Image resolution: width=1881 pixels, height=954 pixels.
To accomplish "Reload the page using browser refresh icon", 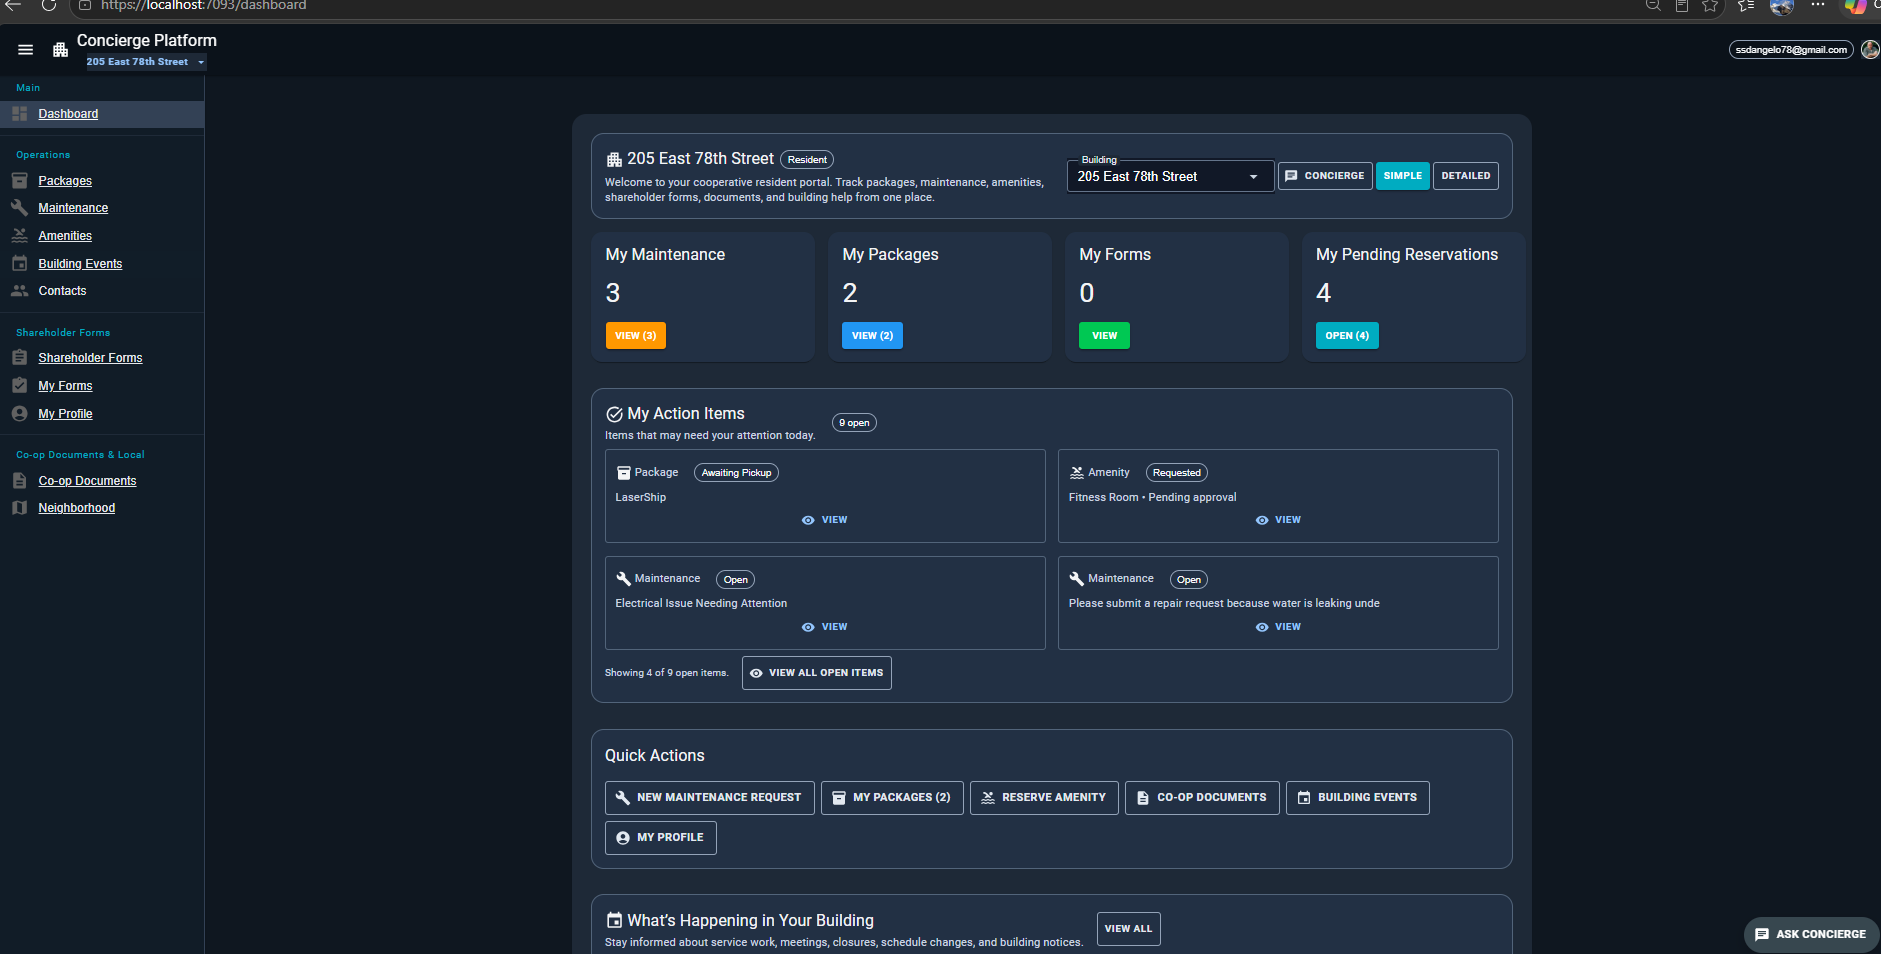I will coord(48,5).
